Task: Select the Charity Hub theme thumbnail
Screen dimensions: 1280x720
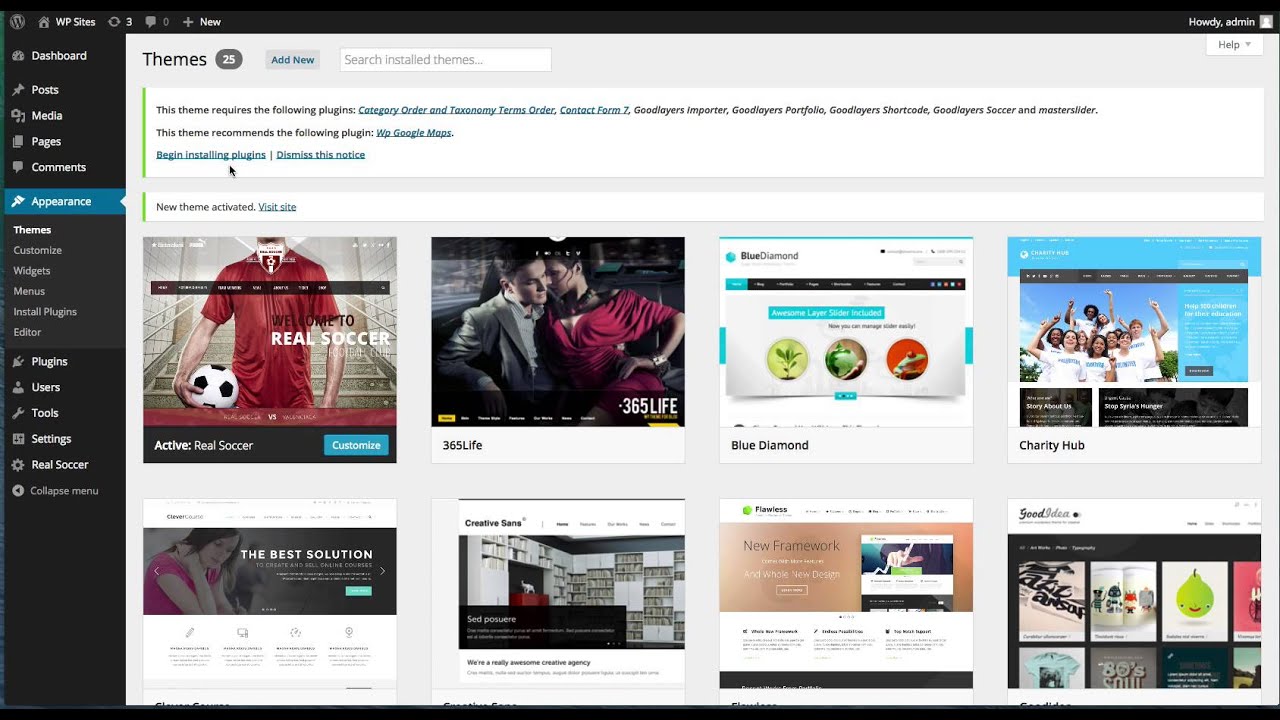Action: coord(1134,332)
